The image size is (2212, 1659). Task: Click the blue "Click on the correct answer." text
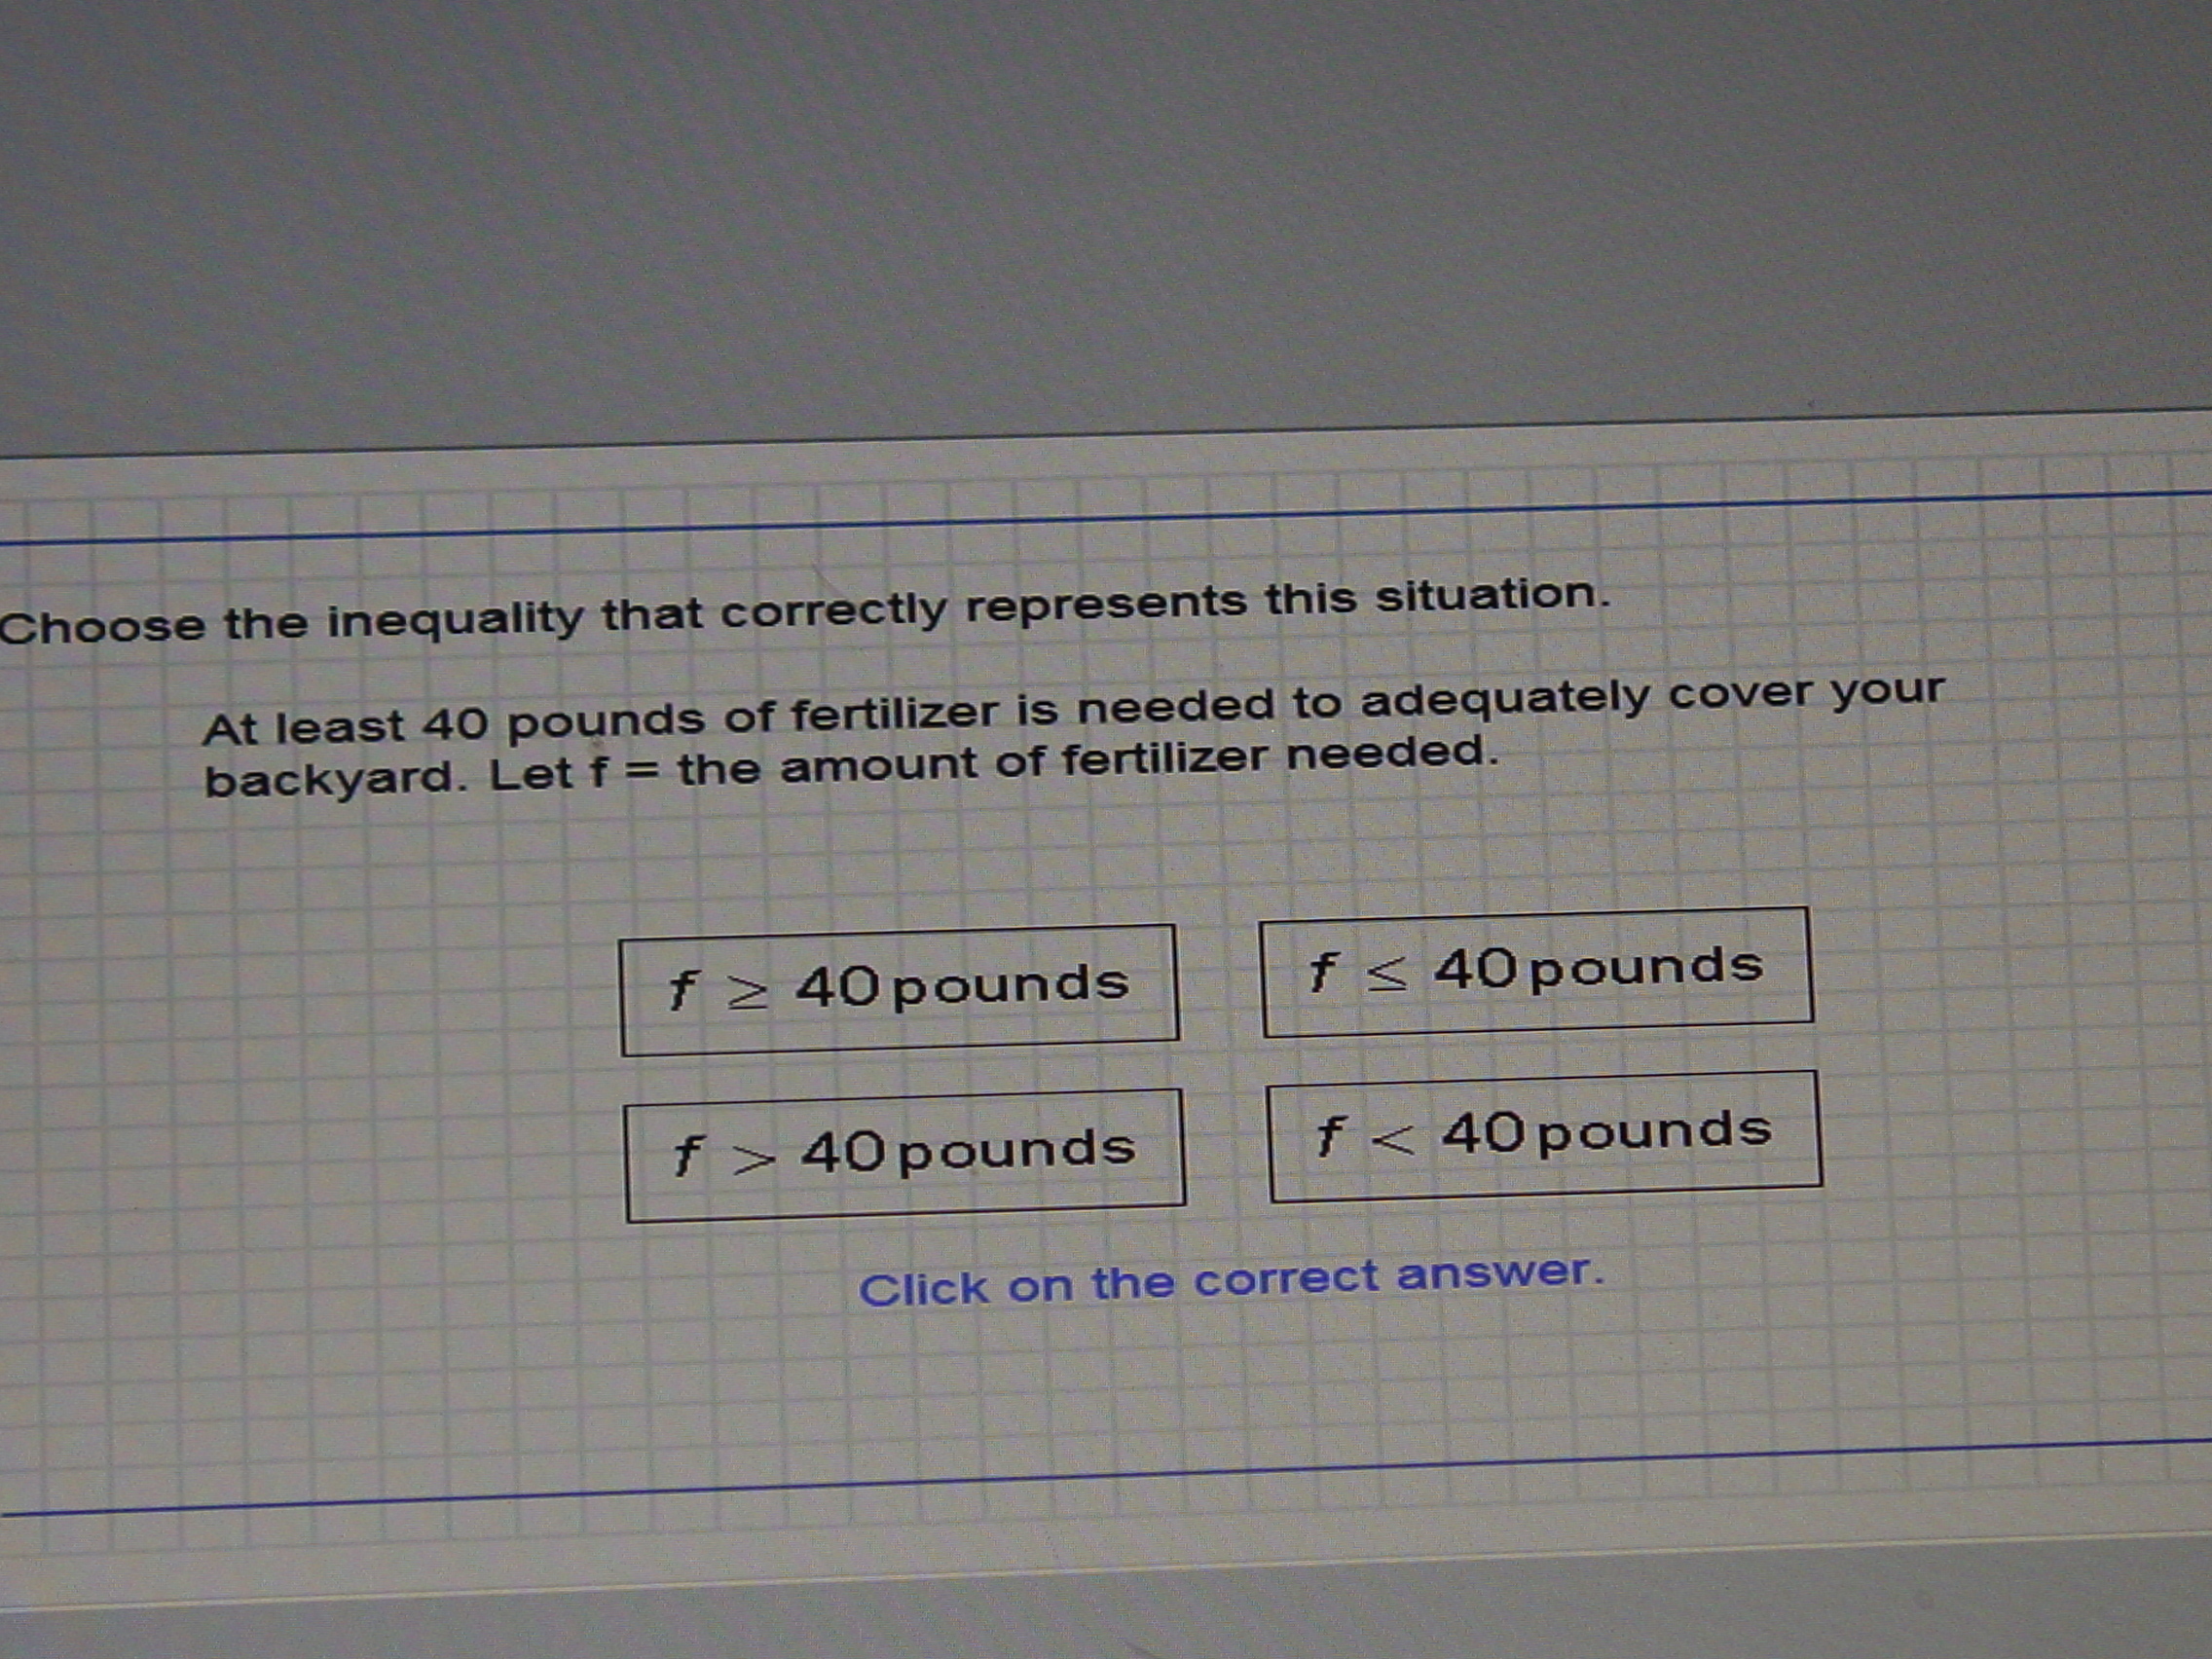click(1230, 1281)
